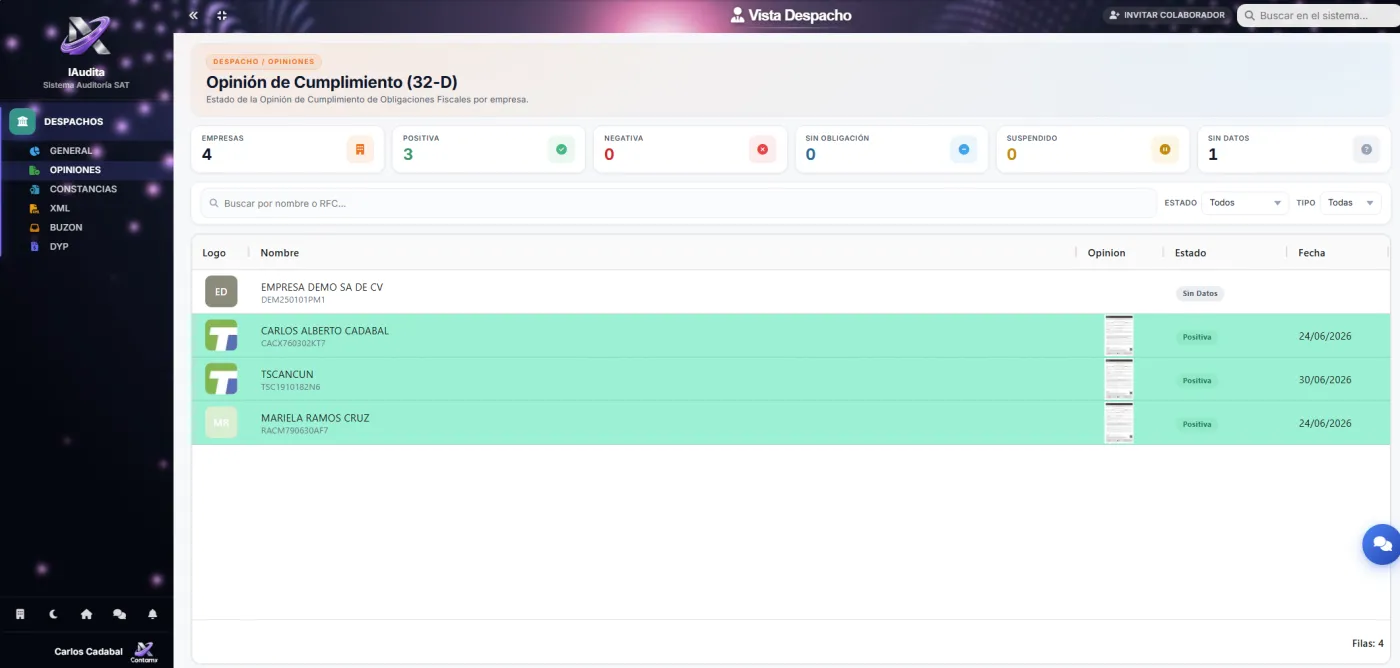Click the red X Negativa card icon
Image resolution: width=1400 pixels, height=668 pixels.
(x=762, y=149)
